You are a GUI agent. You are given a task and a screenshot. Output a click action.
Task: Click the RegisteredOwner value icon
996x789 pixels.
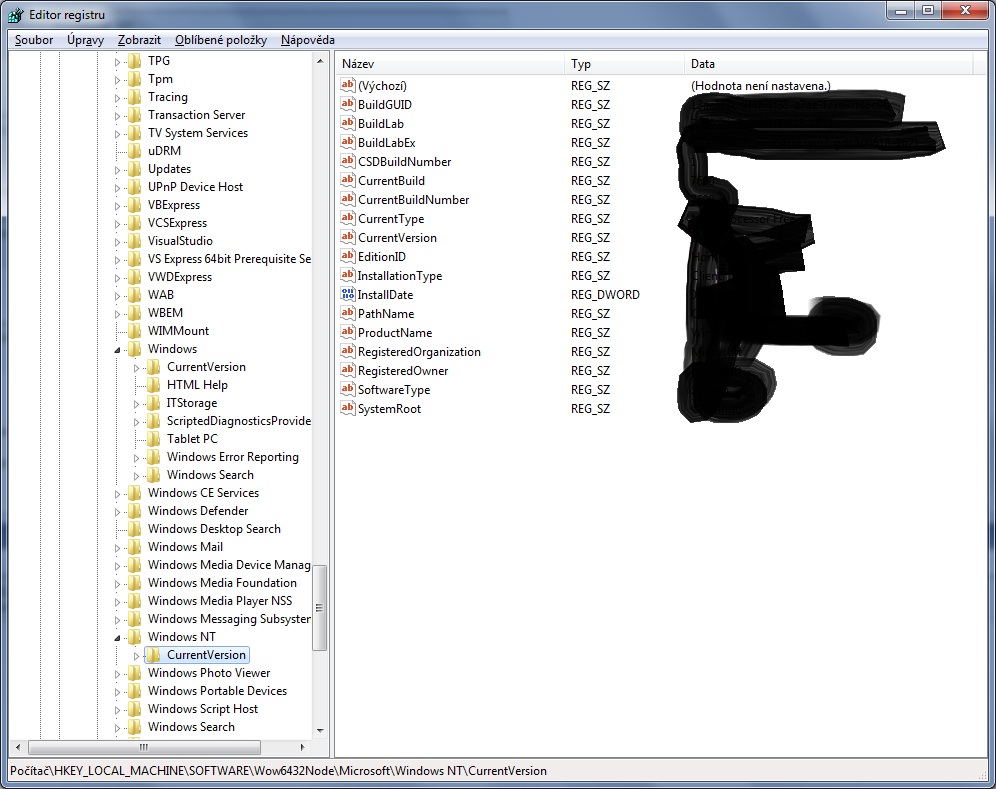point(347,370)
